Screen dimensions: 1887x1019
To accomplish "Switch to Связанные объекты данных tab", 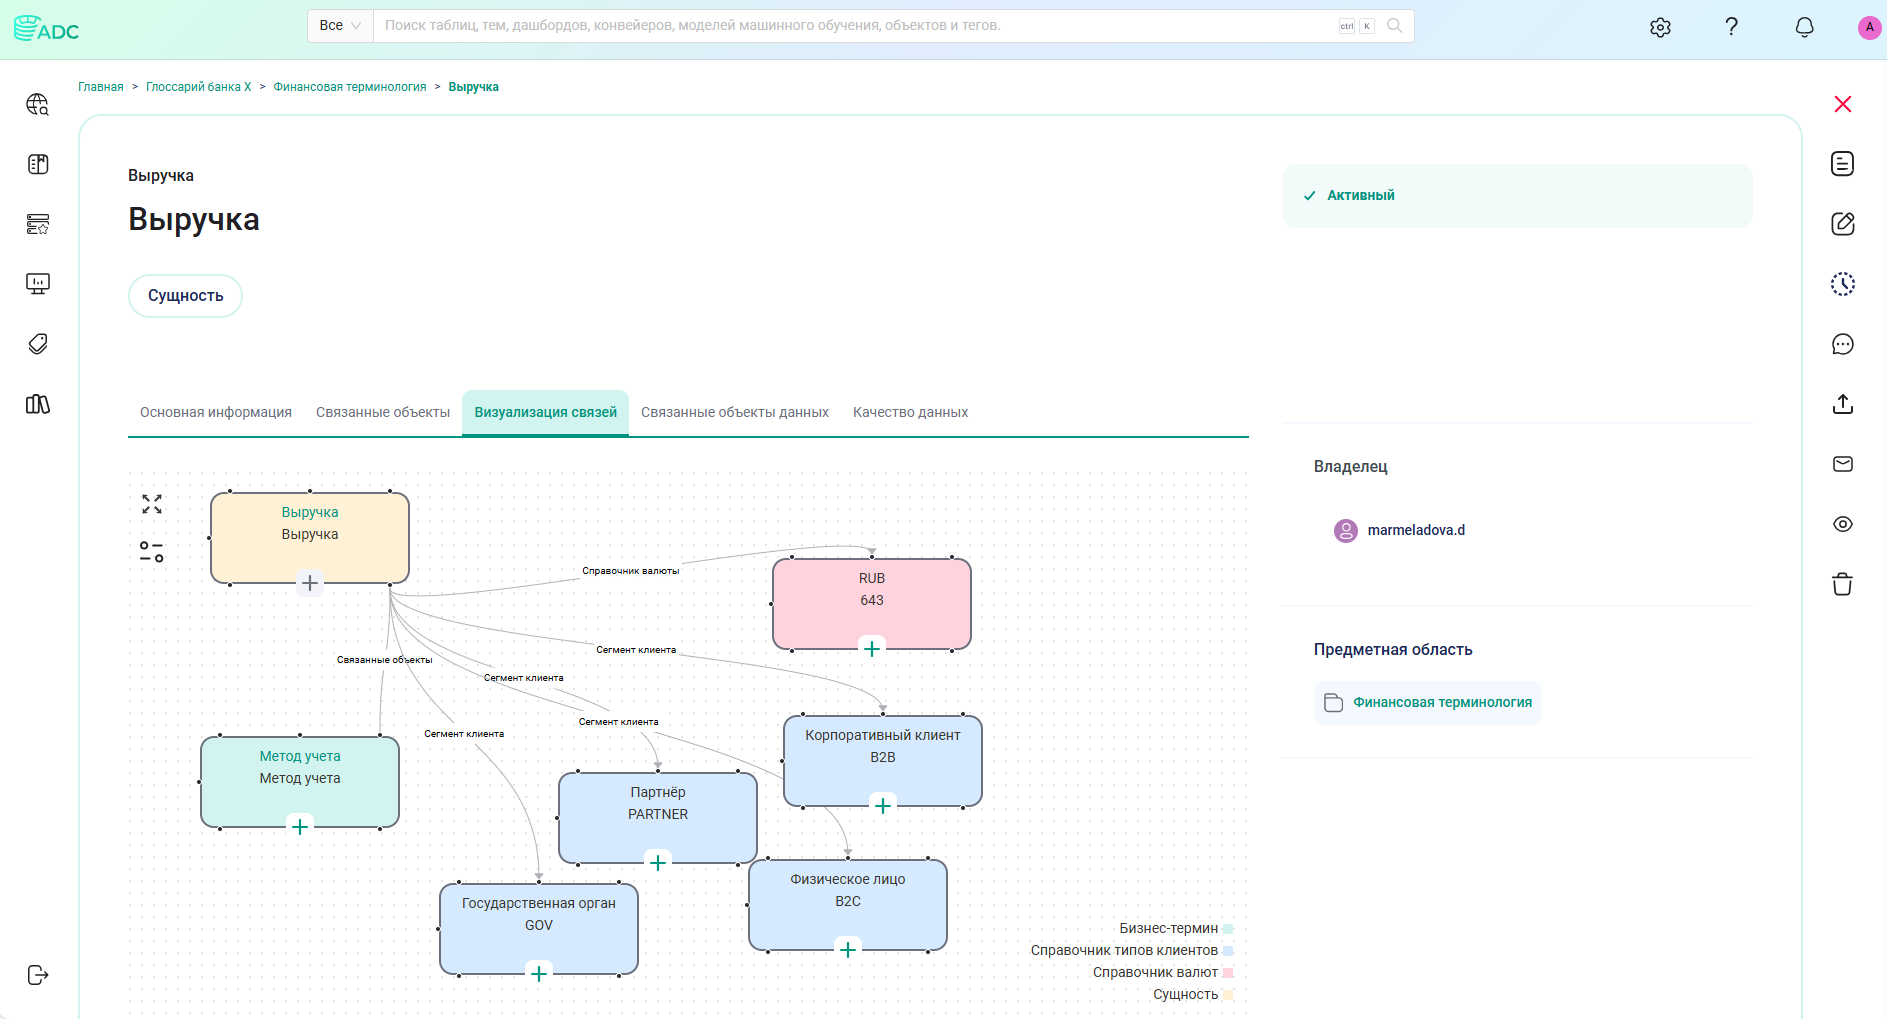I will tap(735, 412).
